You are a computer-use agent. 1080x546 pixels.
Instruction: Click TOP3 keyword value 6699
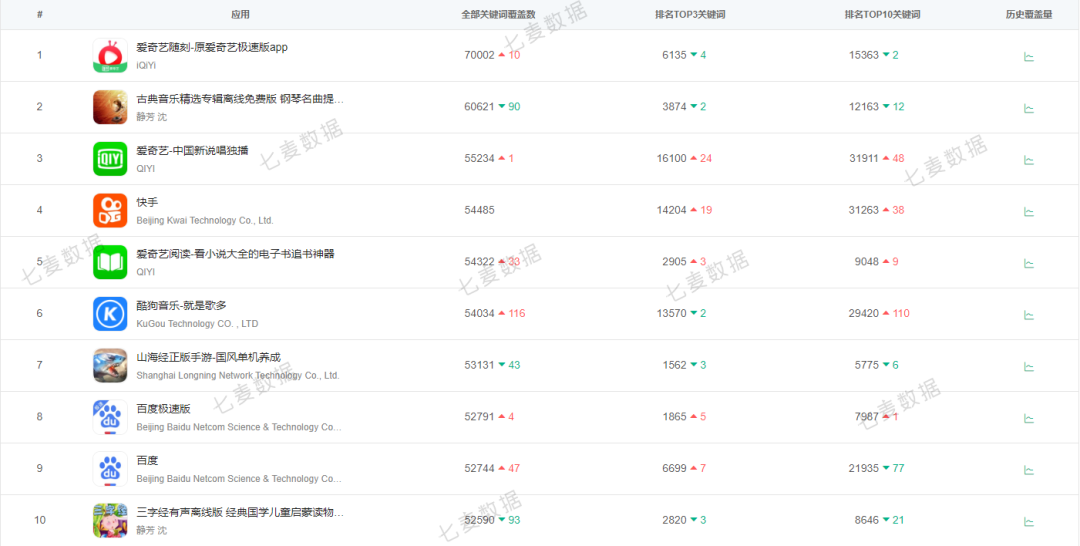674,468
